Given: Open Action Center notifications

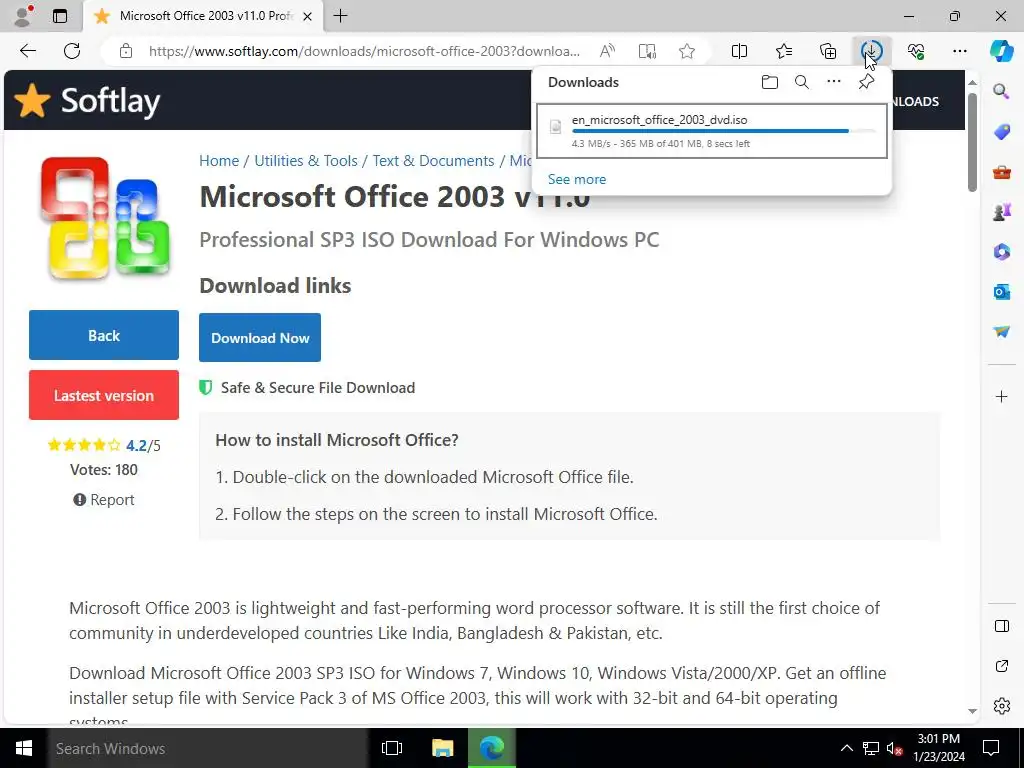Looking at the screenshot, I should click(x=991, y=748).
